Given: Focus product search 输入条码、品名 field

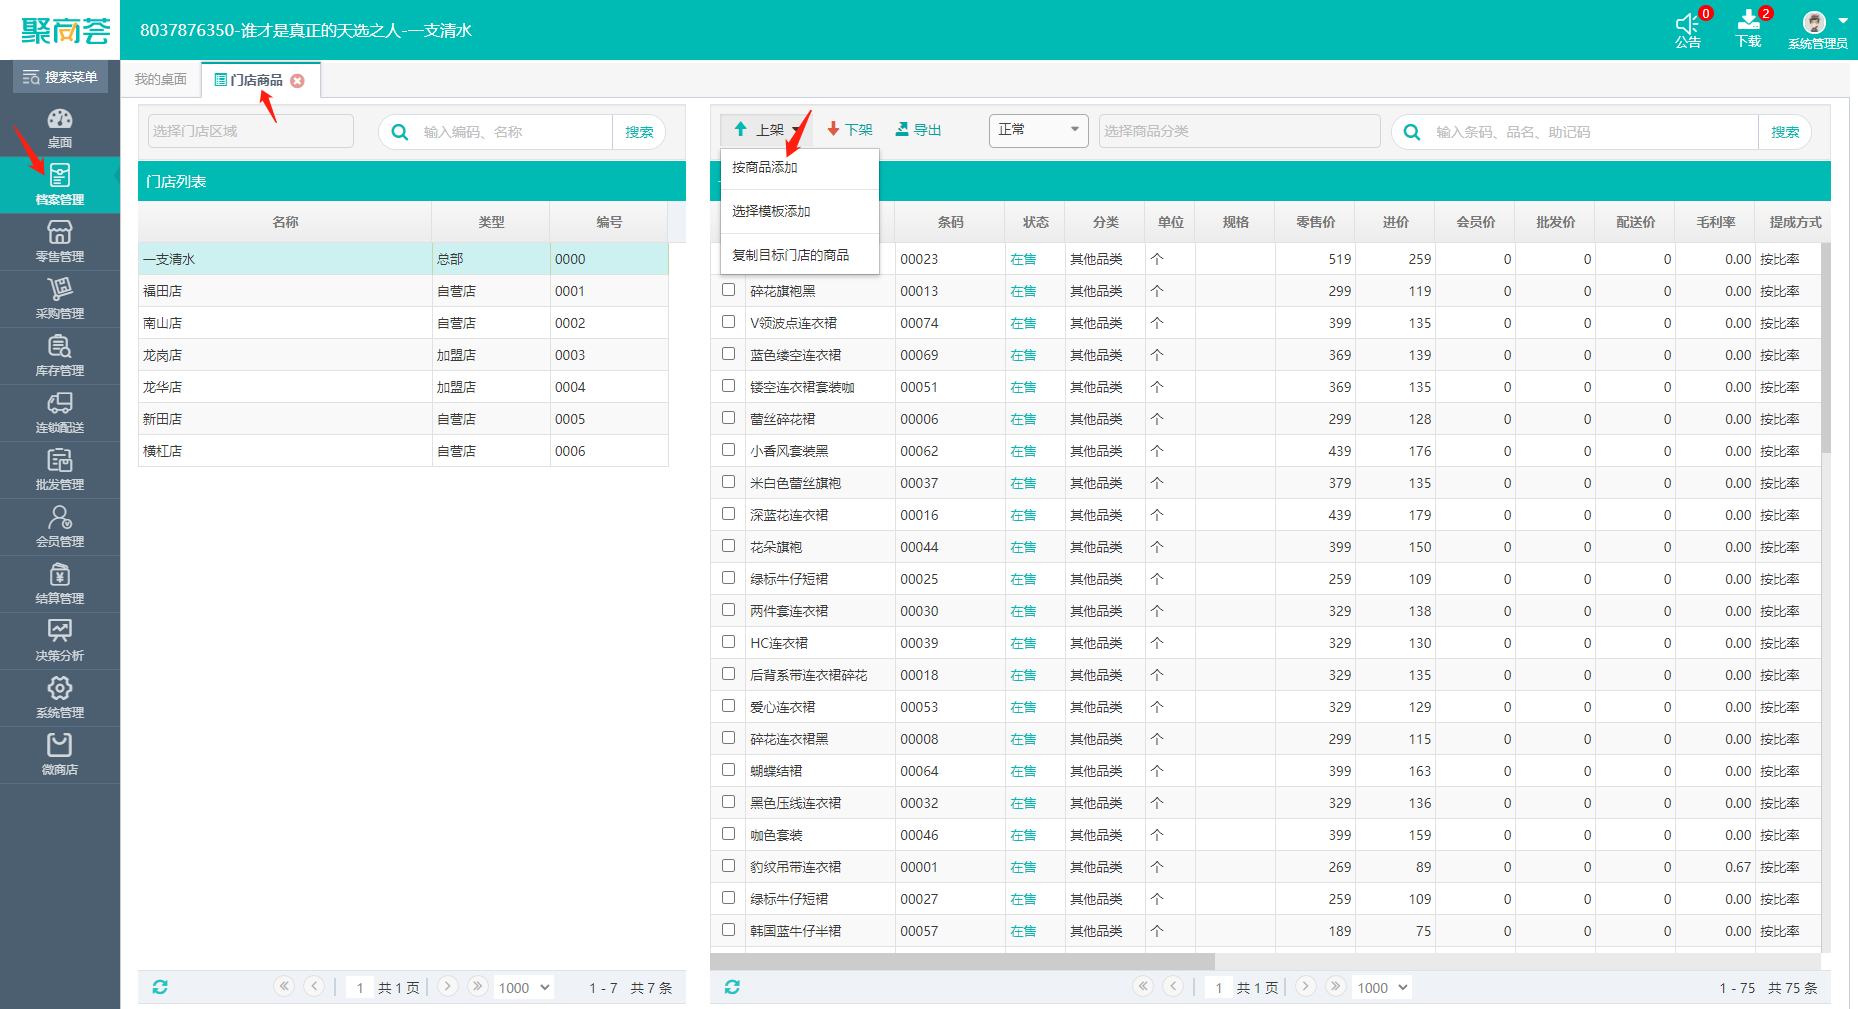Looking at the screenshot, I should click(x=1594, y=132).
